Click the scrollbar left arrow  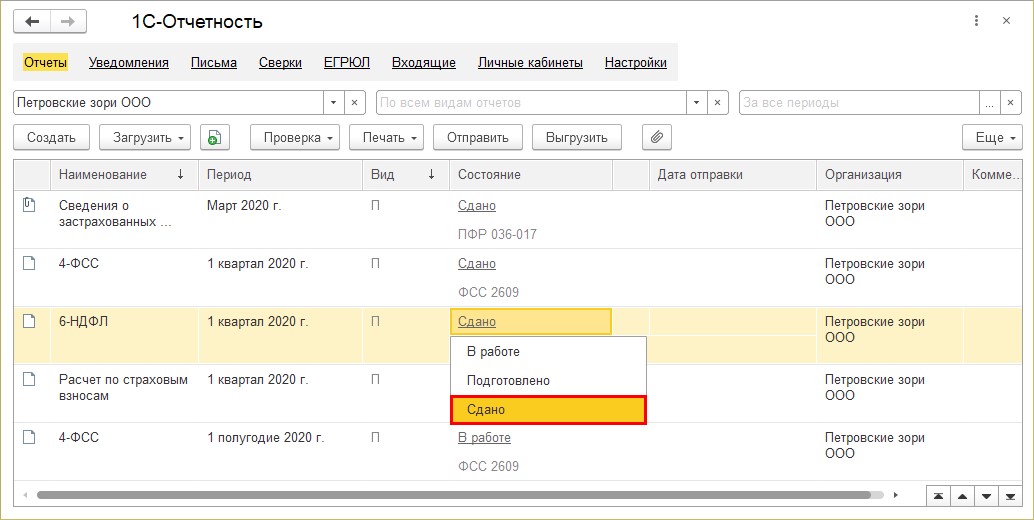tap(26, 495)
